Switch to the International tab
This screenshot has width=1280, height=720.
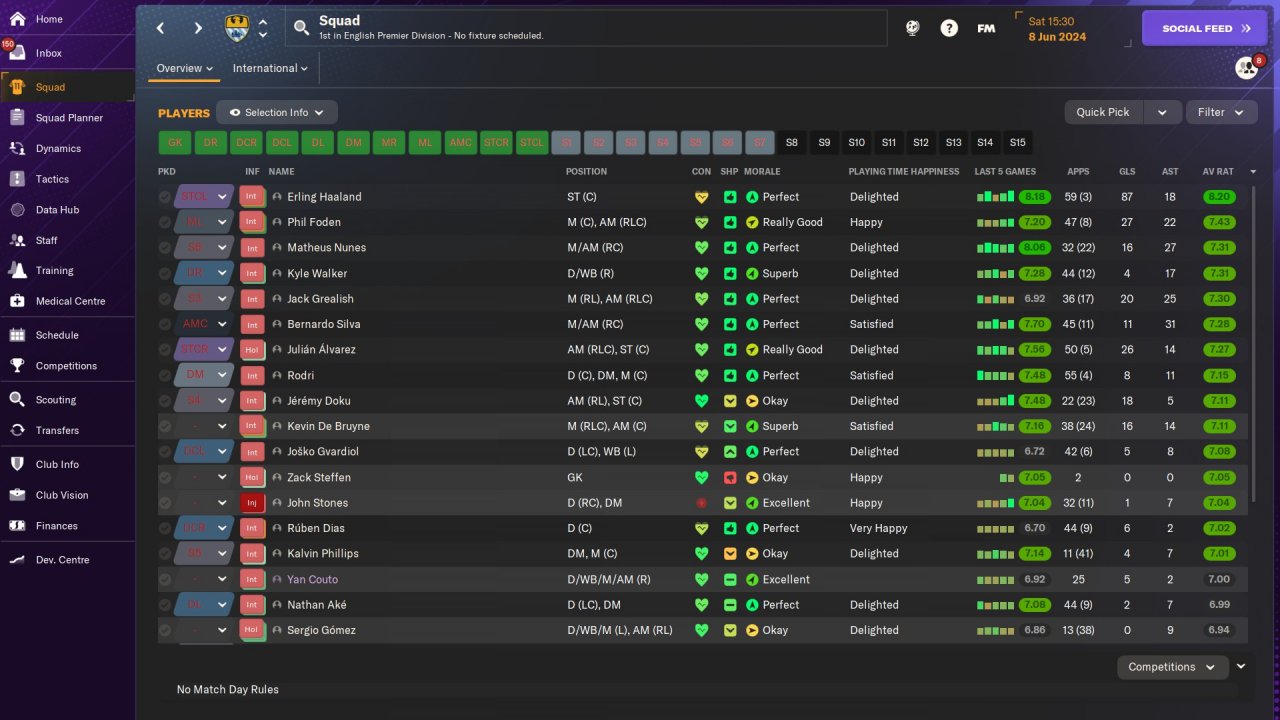click(270, 68)
